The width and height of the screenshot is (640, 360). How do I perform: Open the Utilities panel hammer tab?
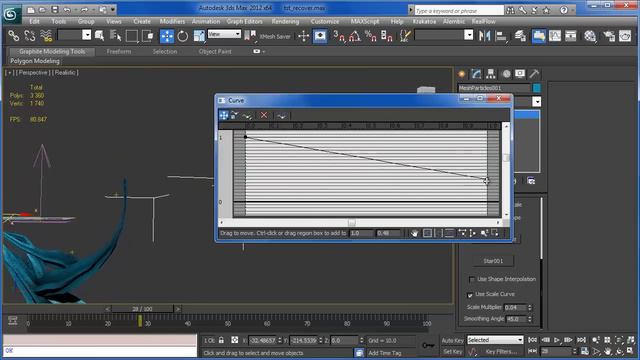click(x=534, y=74)
